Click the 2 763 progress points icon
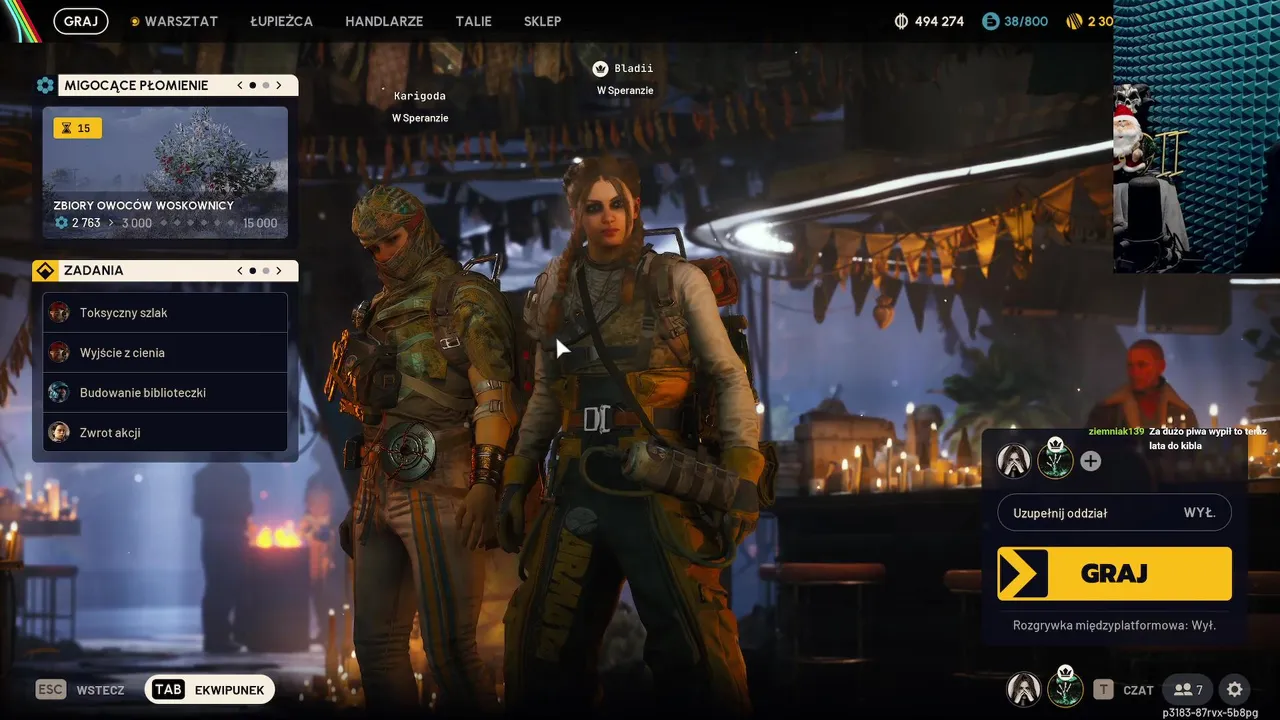 [61, 223]
